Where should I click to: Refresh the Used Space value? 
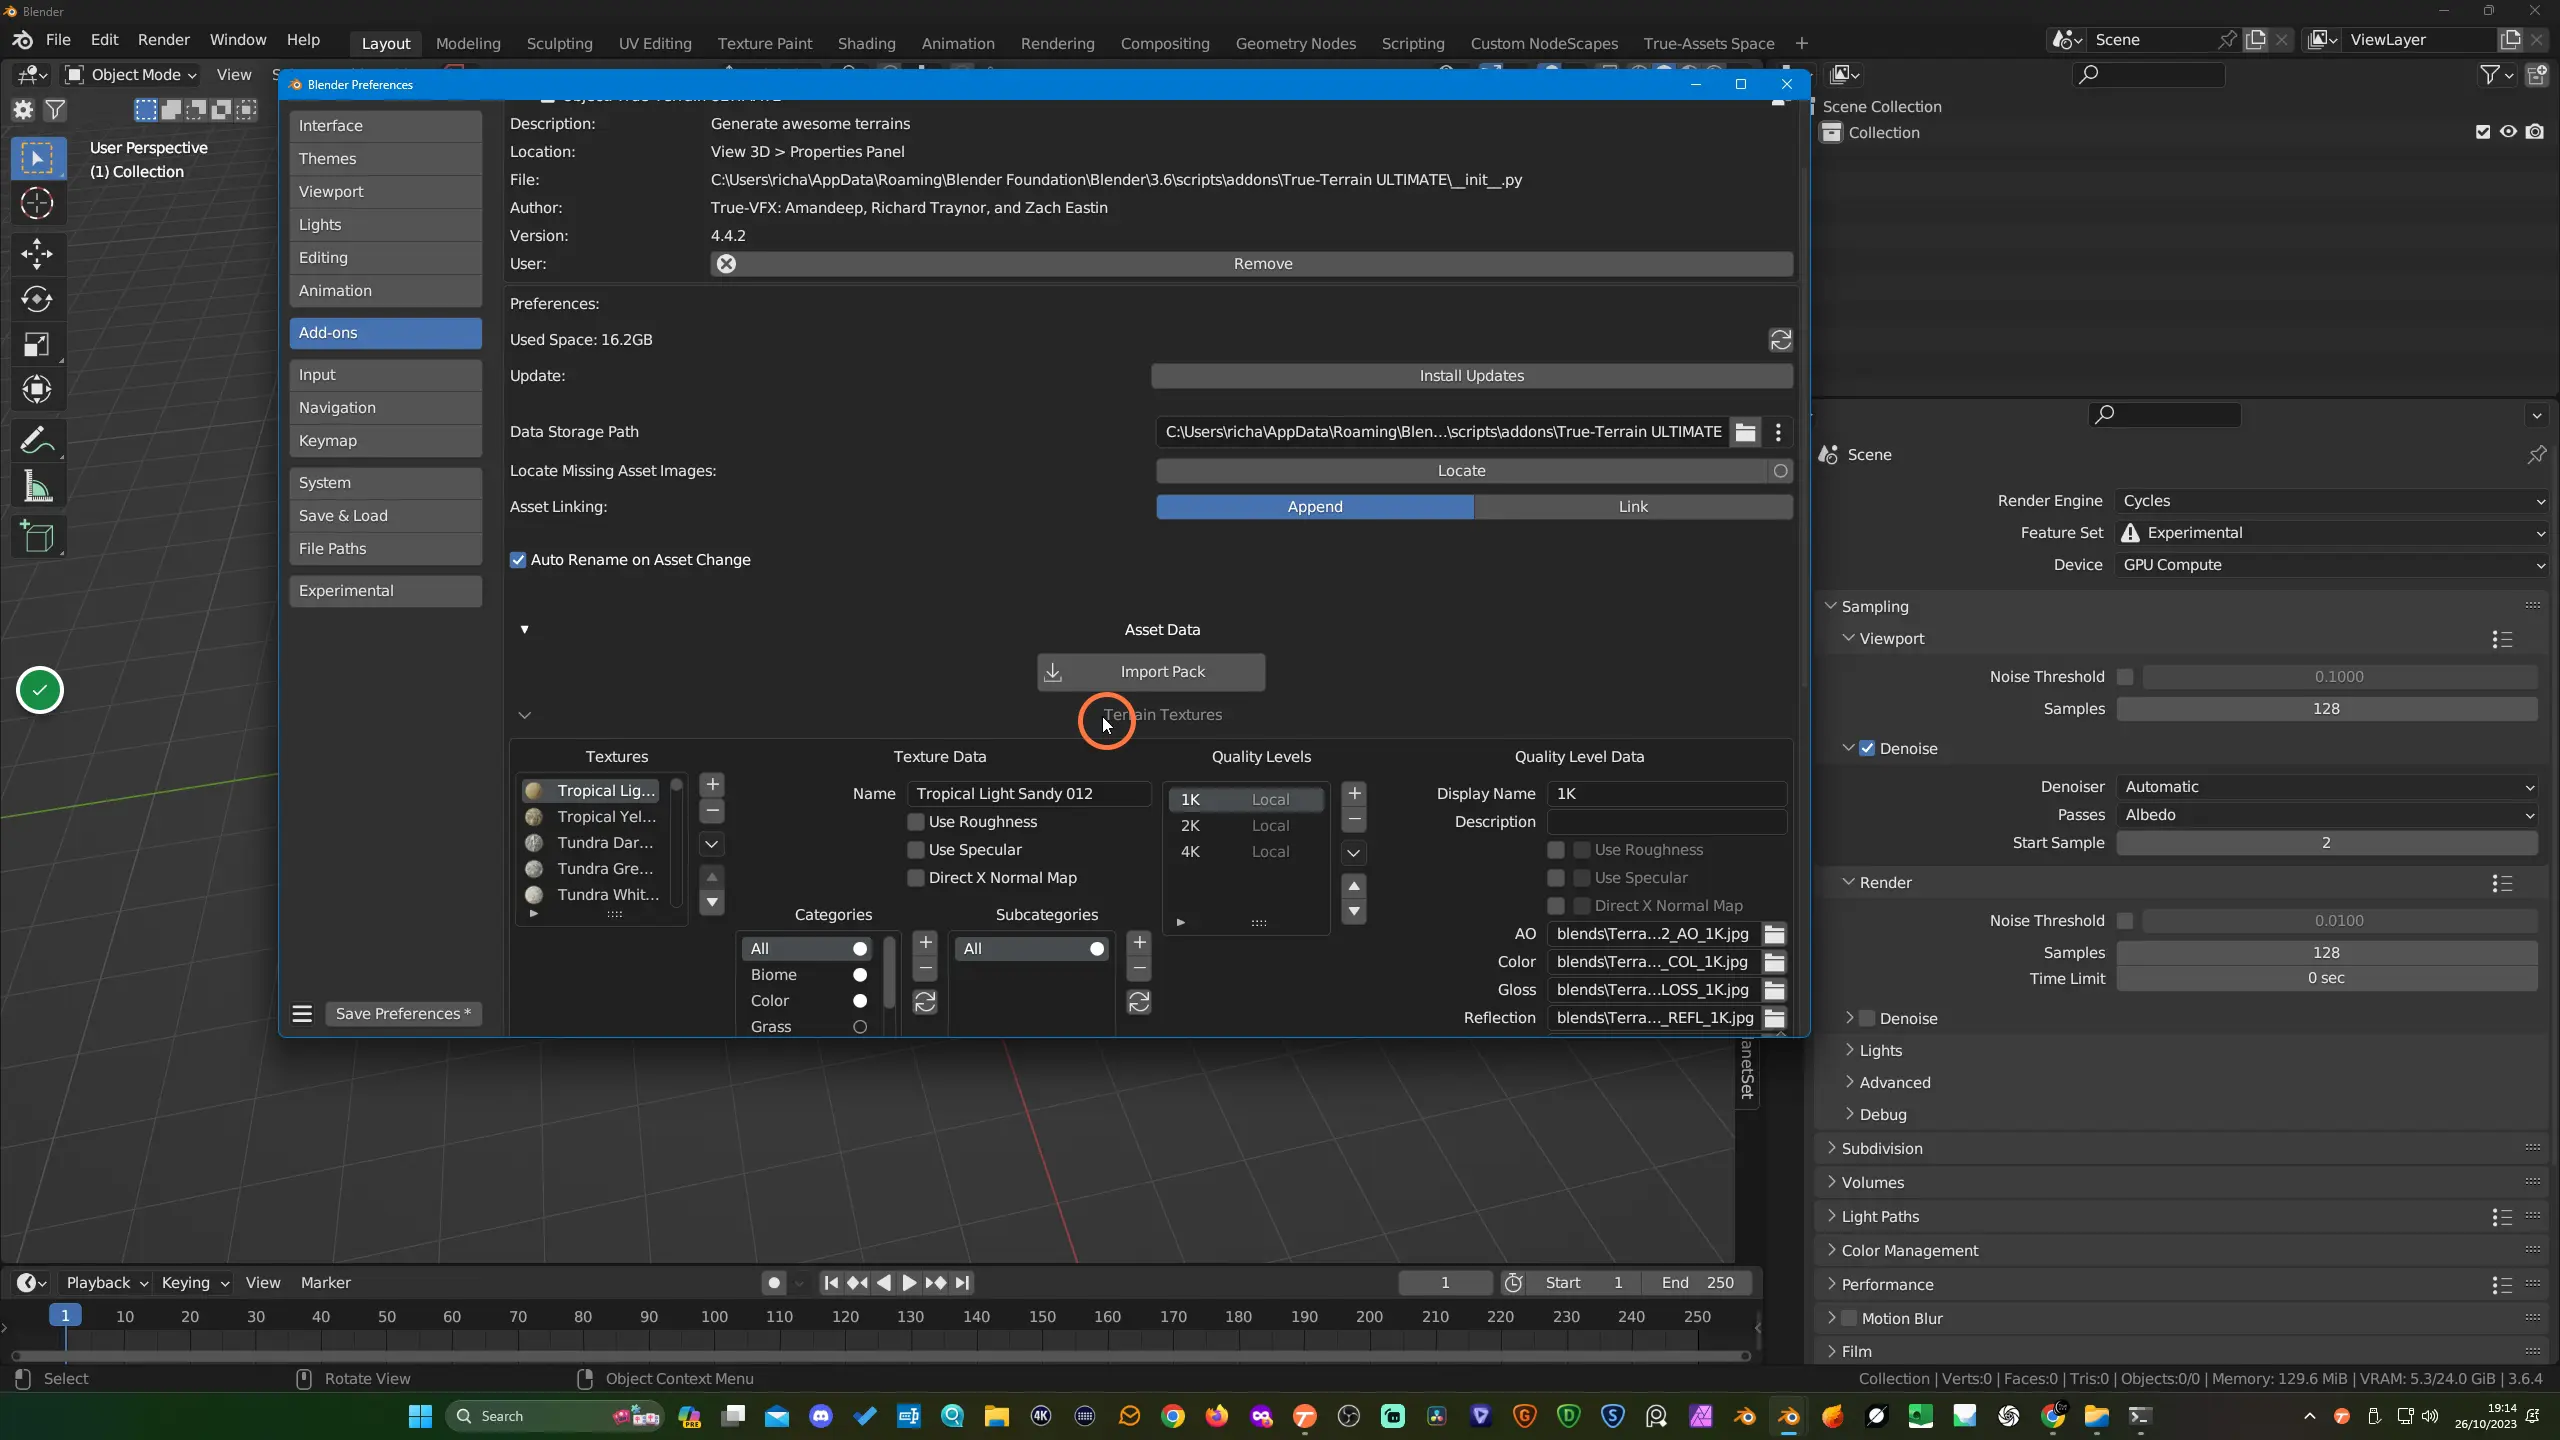click(x=1781, y=340)
